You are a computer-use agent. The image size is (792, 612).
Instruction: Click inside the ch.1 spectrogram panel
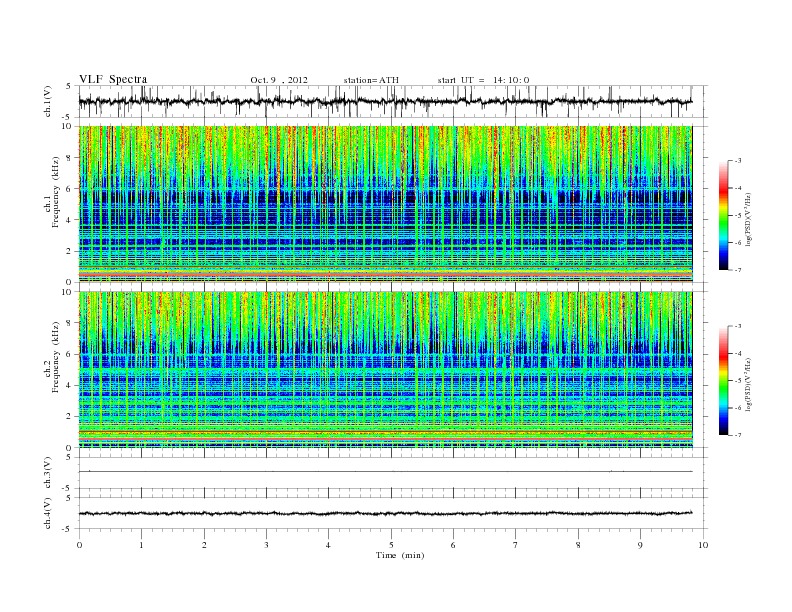[x=385, y=204]
